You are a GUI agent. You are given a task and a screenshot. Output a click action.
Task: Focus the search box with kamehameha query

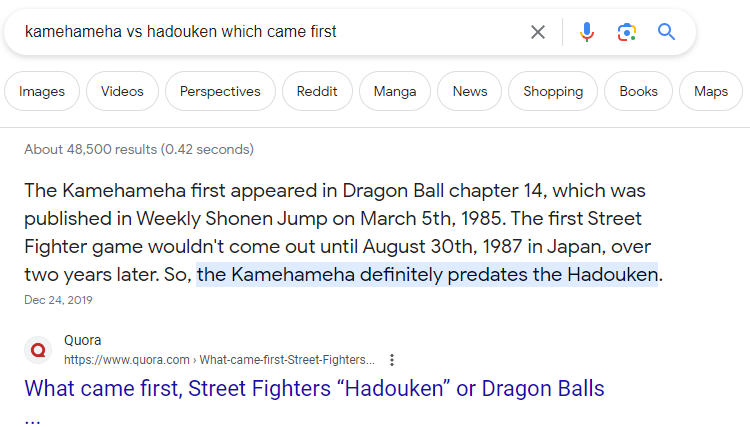coord(270,32)
